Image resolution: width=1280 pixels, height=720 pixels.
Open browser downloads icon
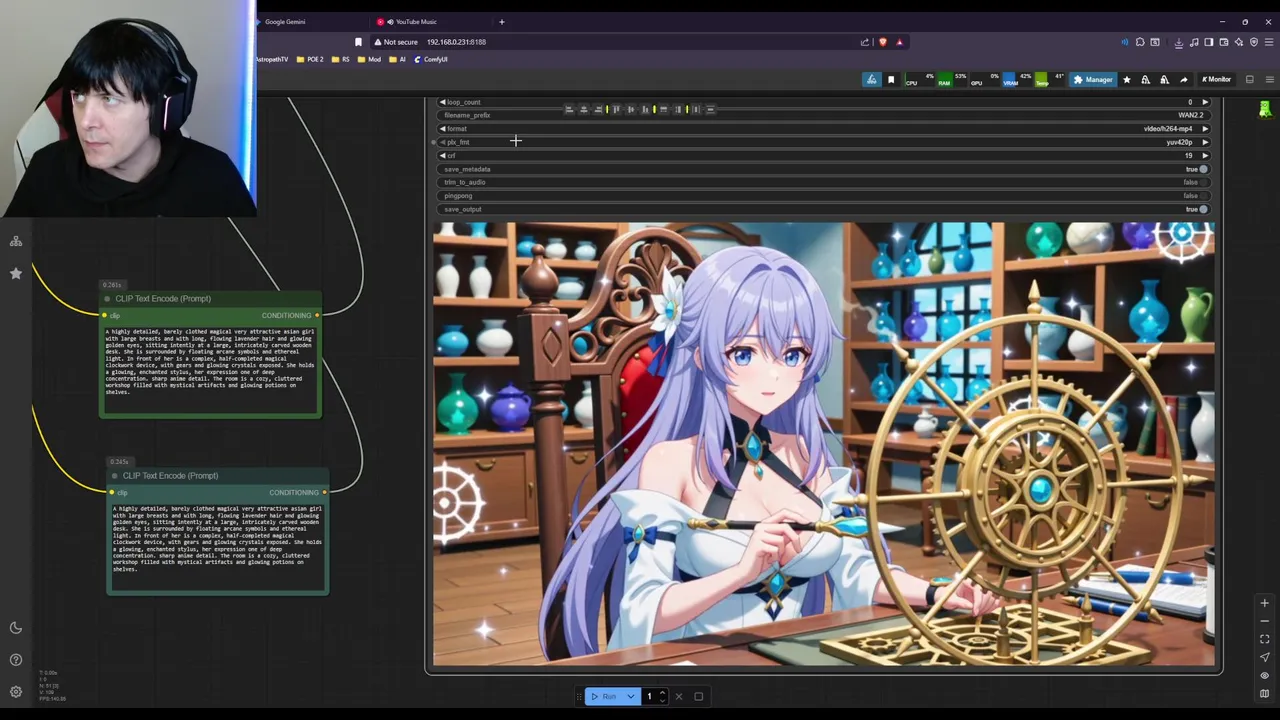pos(1179,42)
